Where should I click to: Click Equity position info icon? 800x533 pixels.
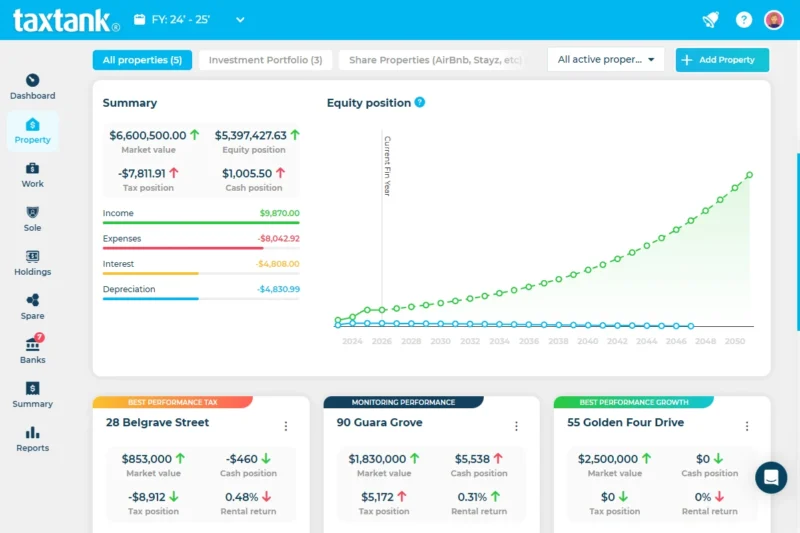(420, 102)
